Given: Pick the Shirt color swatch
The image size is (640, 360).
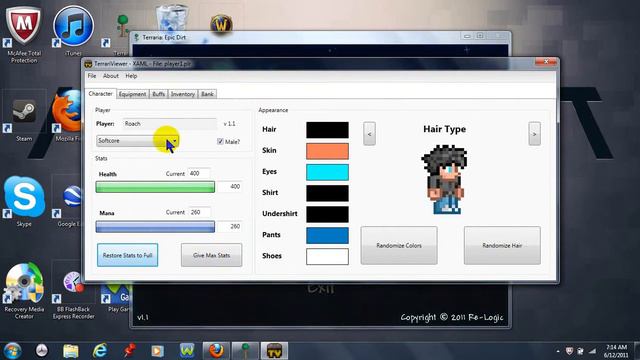Looking at the screenshot, I should [x=327, y=193].
